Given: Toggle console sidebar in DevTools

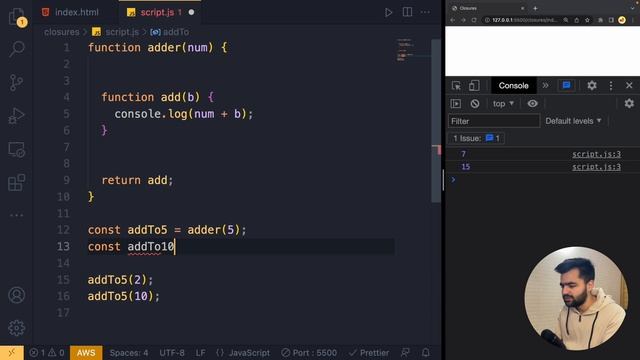Looking at the screenshot, I should point(456,104).
